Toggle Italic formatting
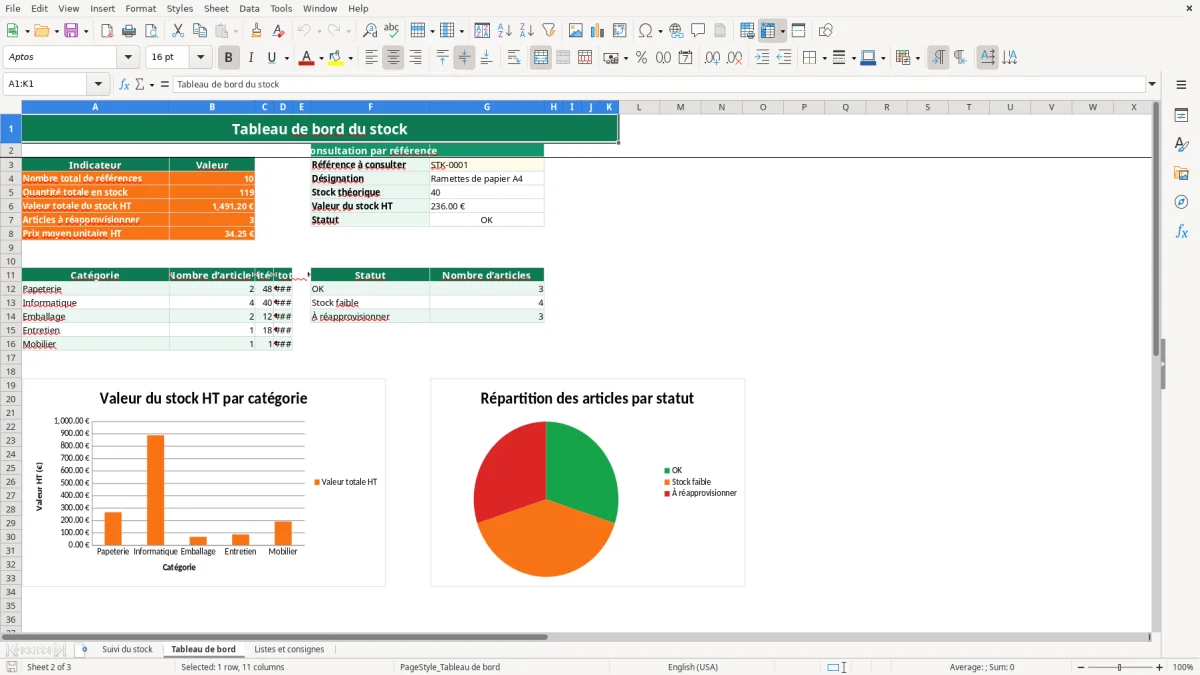Screen dimensions: 1200x675 point(250,58)
